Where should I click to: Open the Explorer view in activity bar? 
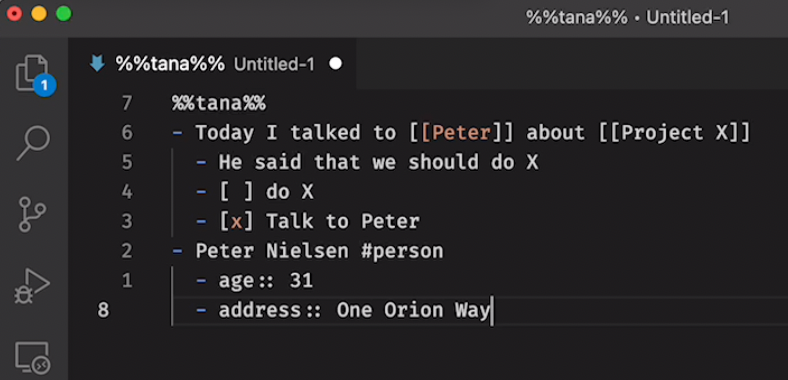point(32,73)
